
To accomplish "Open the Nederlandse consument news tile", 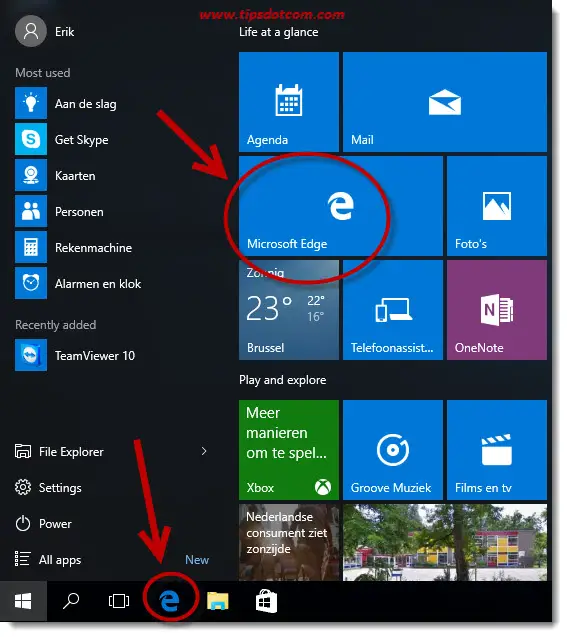I will tap(288, 542).
